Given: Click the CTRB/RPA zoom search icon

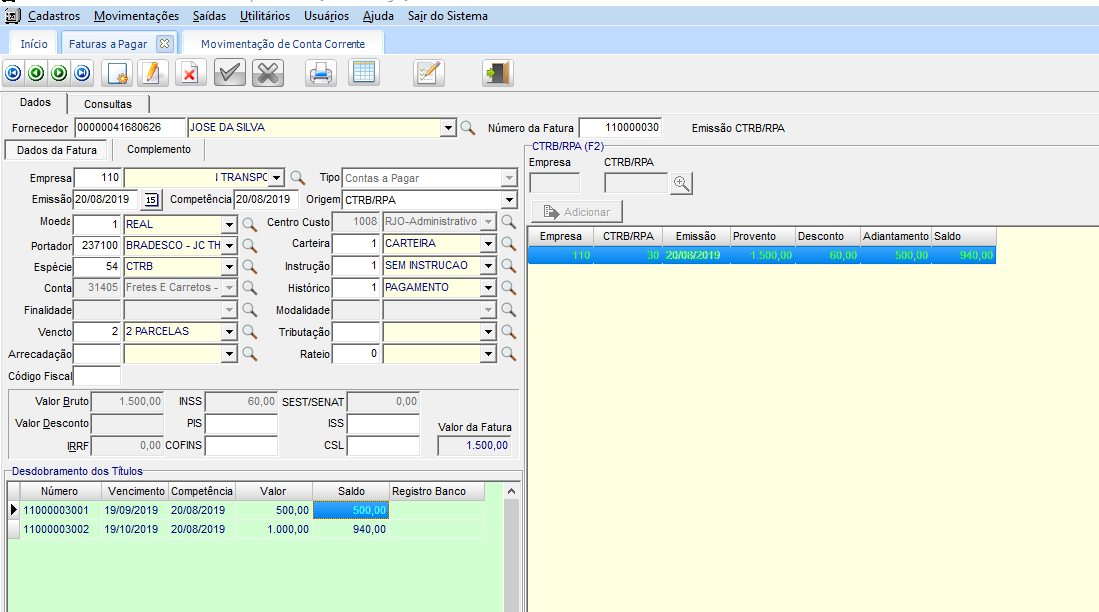Looking at the screenshot, I should click(682, 183).
